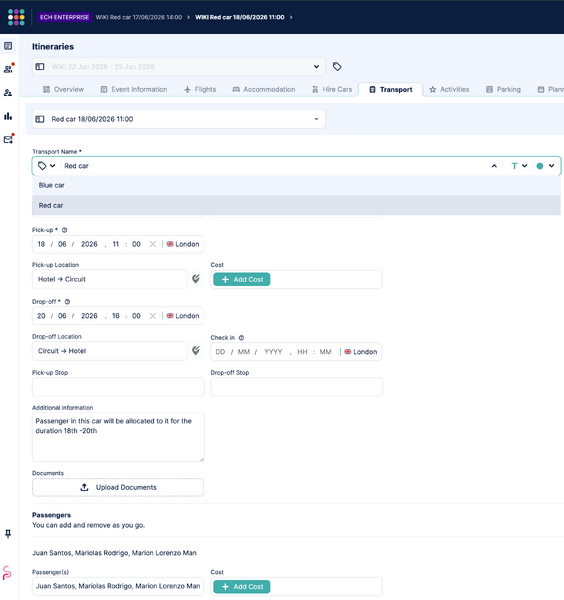Click the Drop-off hour value 16

pos(116,316)
